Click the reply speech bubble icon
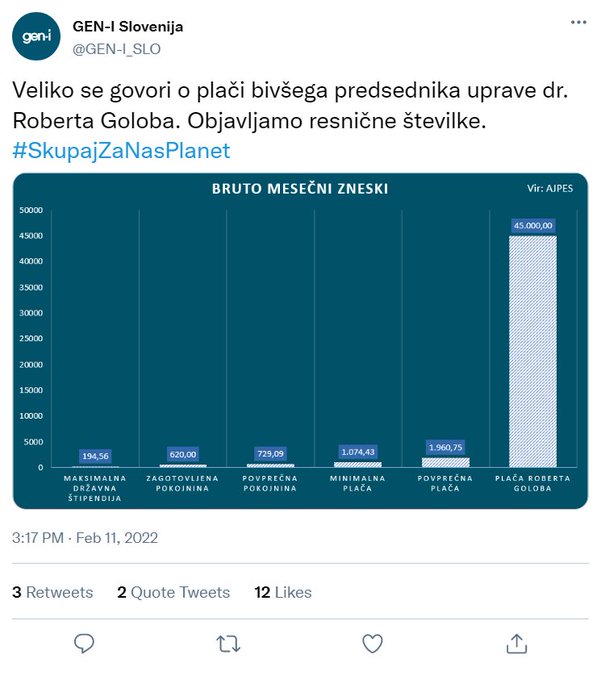The image size is (601, 680). (84, 643)
